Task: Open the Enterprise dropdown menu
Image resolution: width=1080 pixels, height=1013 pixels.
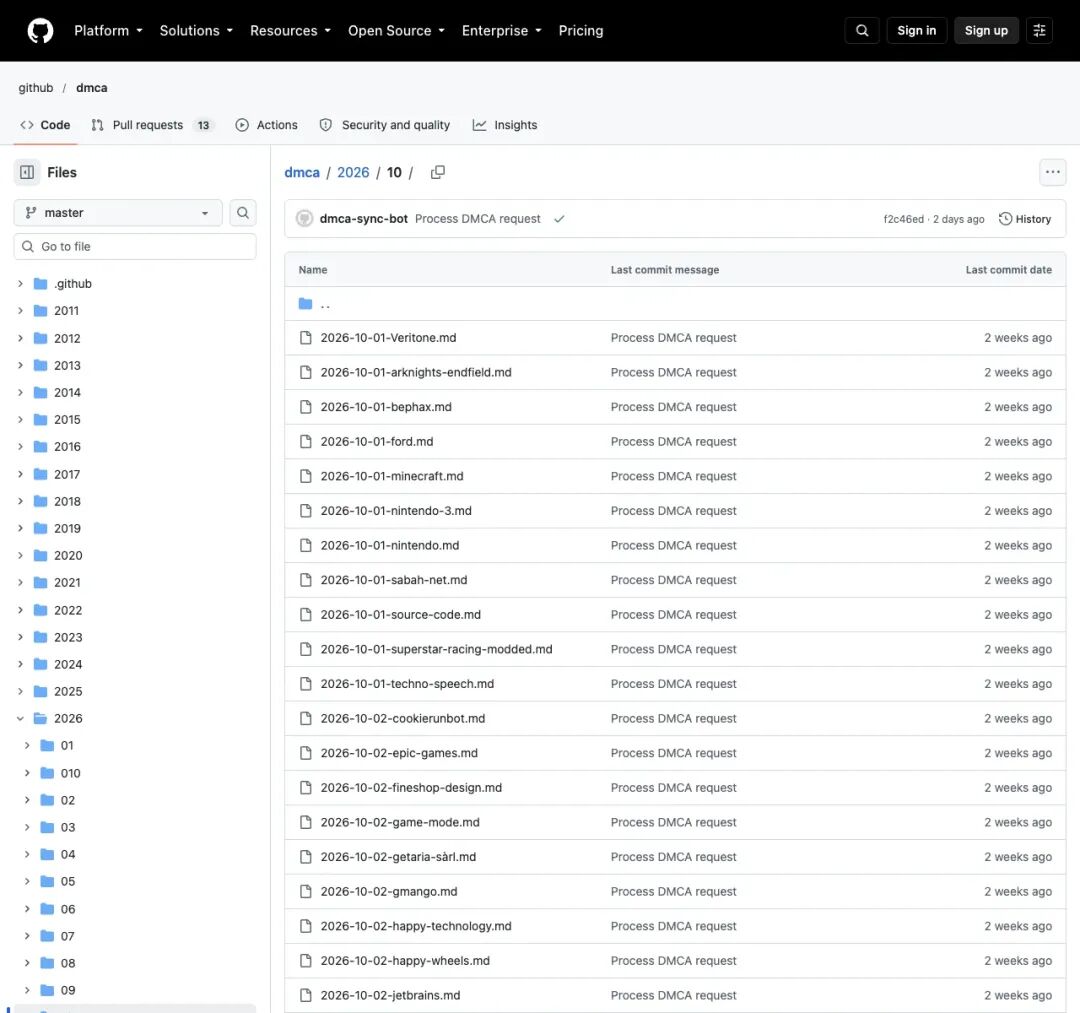Action: click(x=501, y=31)
